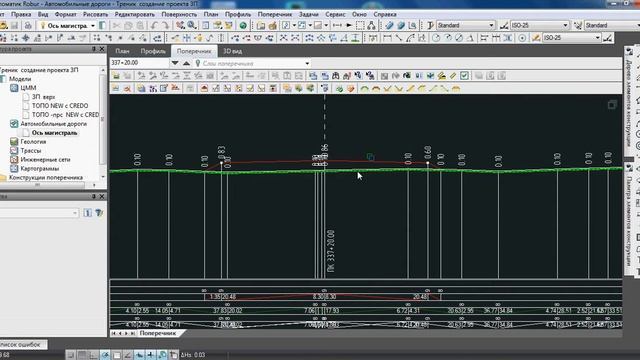
Task: Click the center mark circle icon
Action: 522,38
